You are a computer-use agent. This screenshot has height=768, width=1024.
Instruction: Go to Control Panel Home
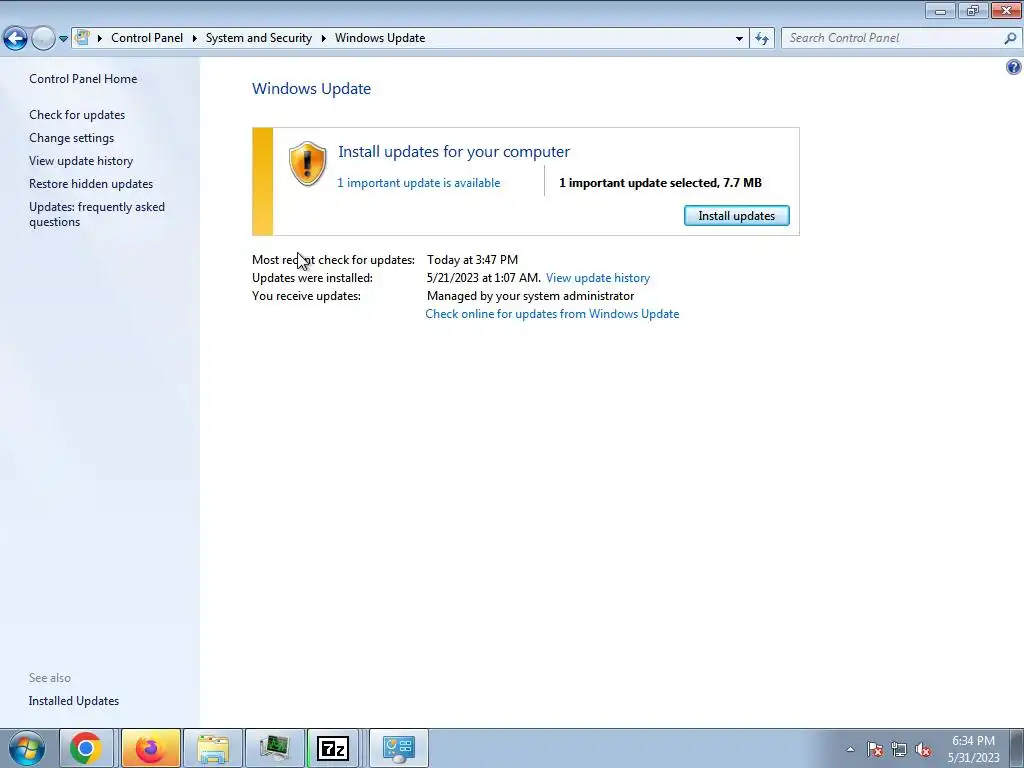click(83, 78)
